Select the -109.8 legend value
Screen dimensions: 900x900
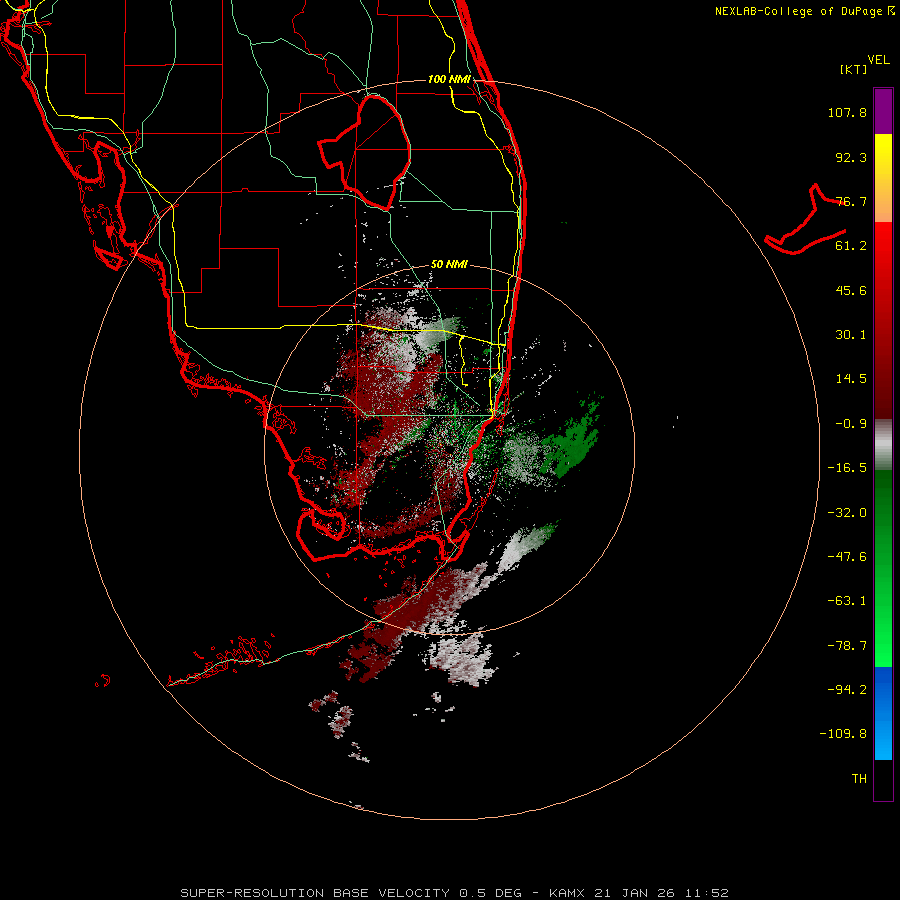click(x=843, y=734)
